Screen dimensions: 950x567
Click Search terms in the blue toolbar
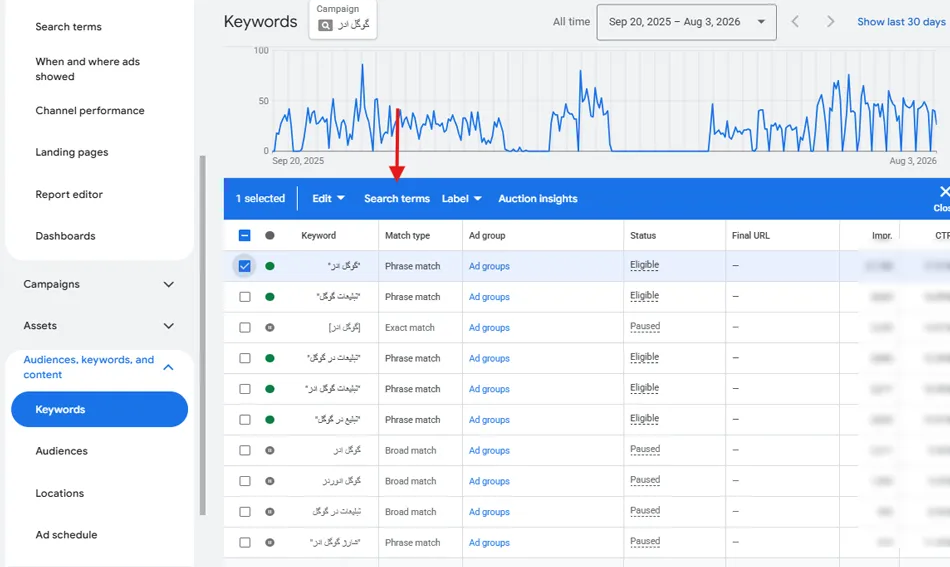point(397,198)
